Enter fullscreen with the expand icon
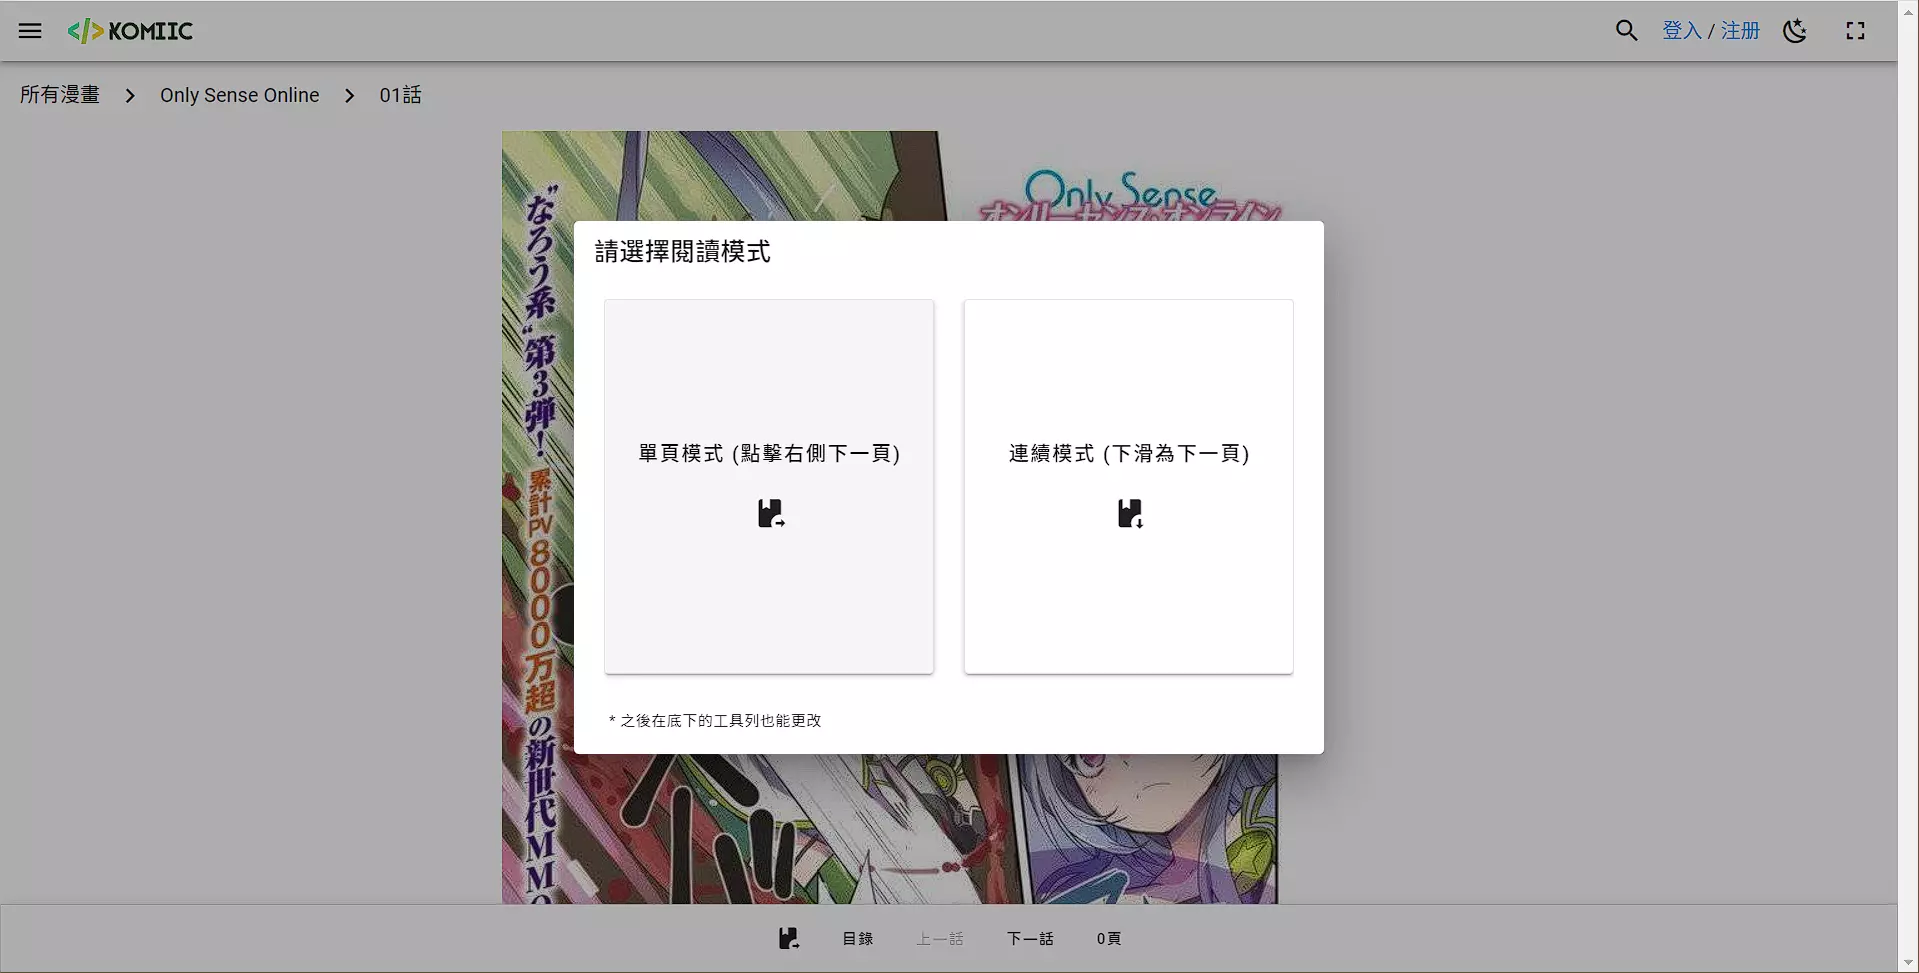 (x=1855, y=31)
